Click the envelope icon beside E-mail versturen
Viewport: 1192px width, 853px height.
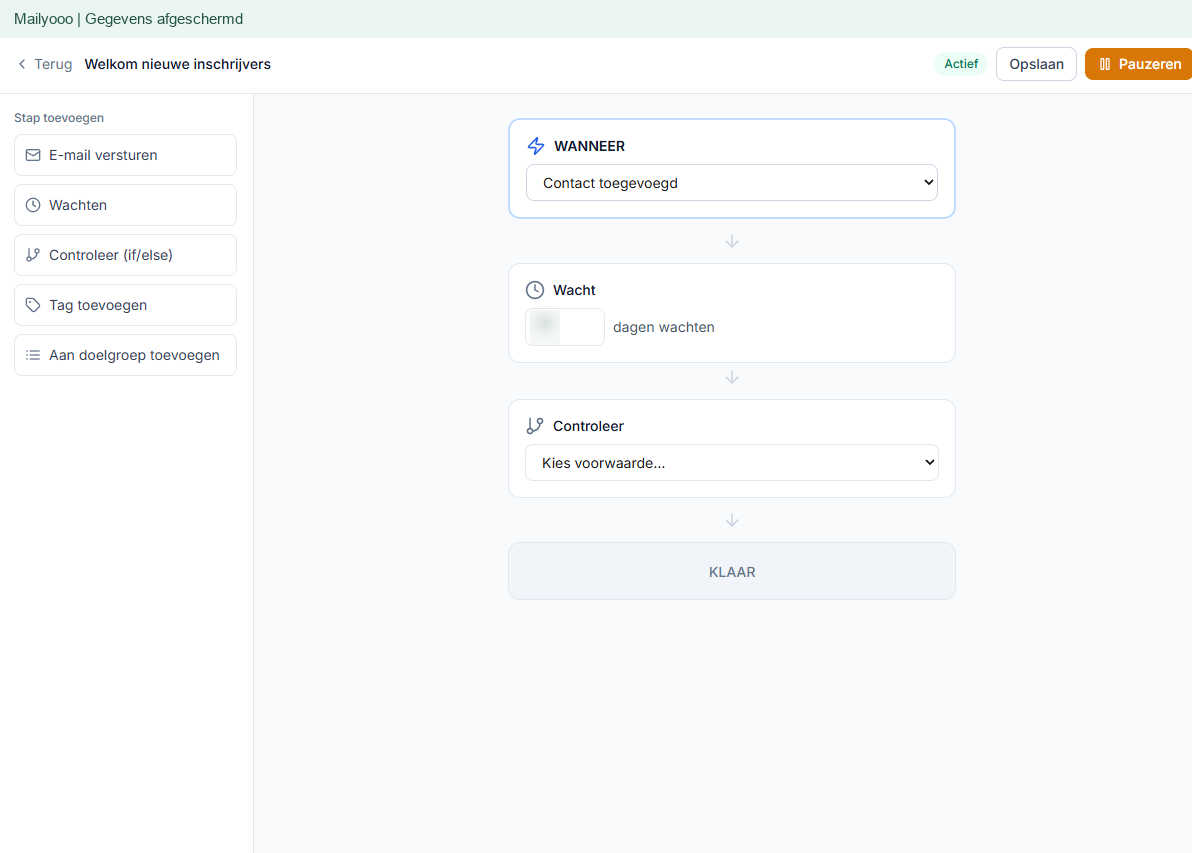pyautogui.click(x=33, y=155)
